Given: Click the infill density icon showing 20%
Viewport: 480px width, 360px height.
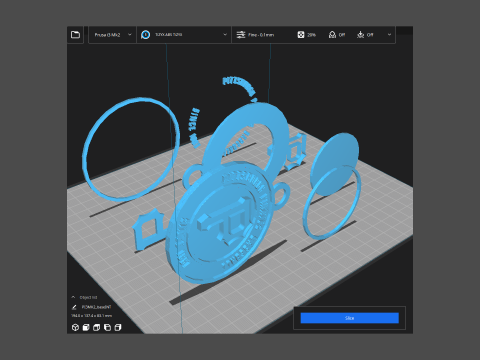Looking at the screenshot, I should [301, 35].
